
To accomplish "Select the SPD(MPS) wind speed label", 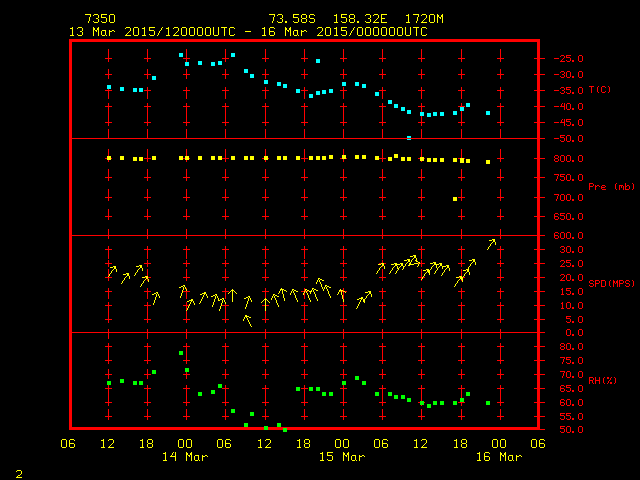I will tap(606, 282).
